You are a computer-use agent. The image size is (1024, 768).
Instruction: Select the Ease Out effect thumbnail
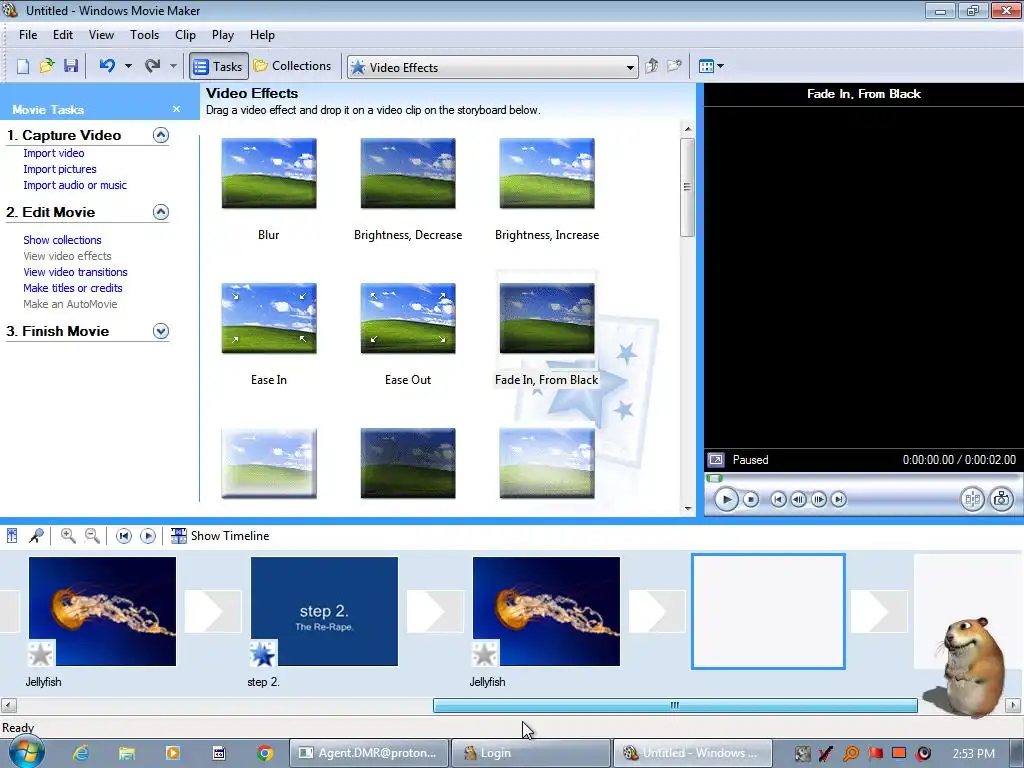coord(408,319)
